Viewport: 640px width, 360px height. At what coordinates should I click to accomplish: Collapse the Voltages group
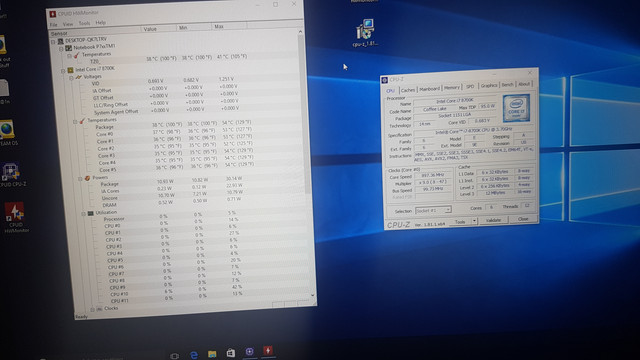(71, 78)
